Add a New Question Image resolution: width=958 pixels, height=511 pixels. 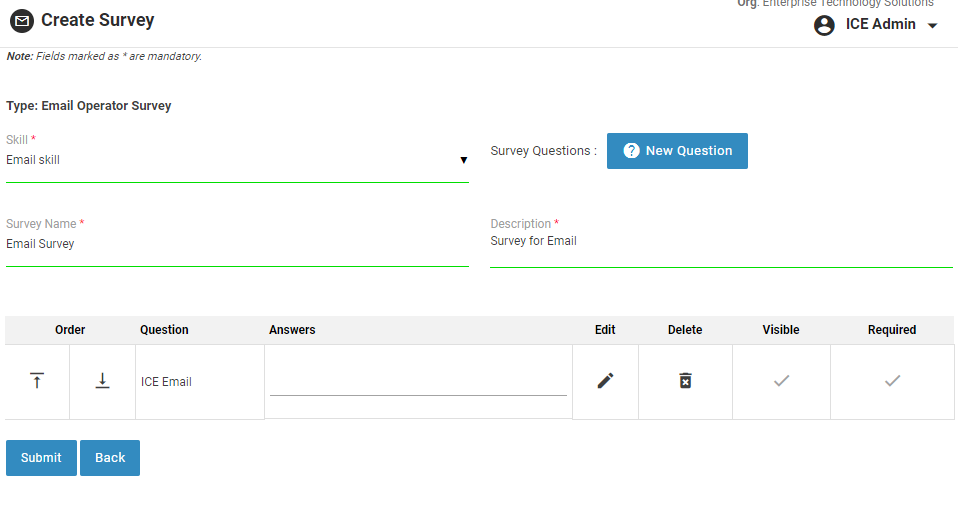677,151
